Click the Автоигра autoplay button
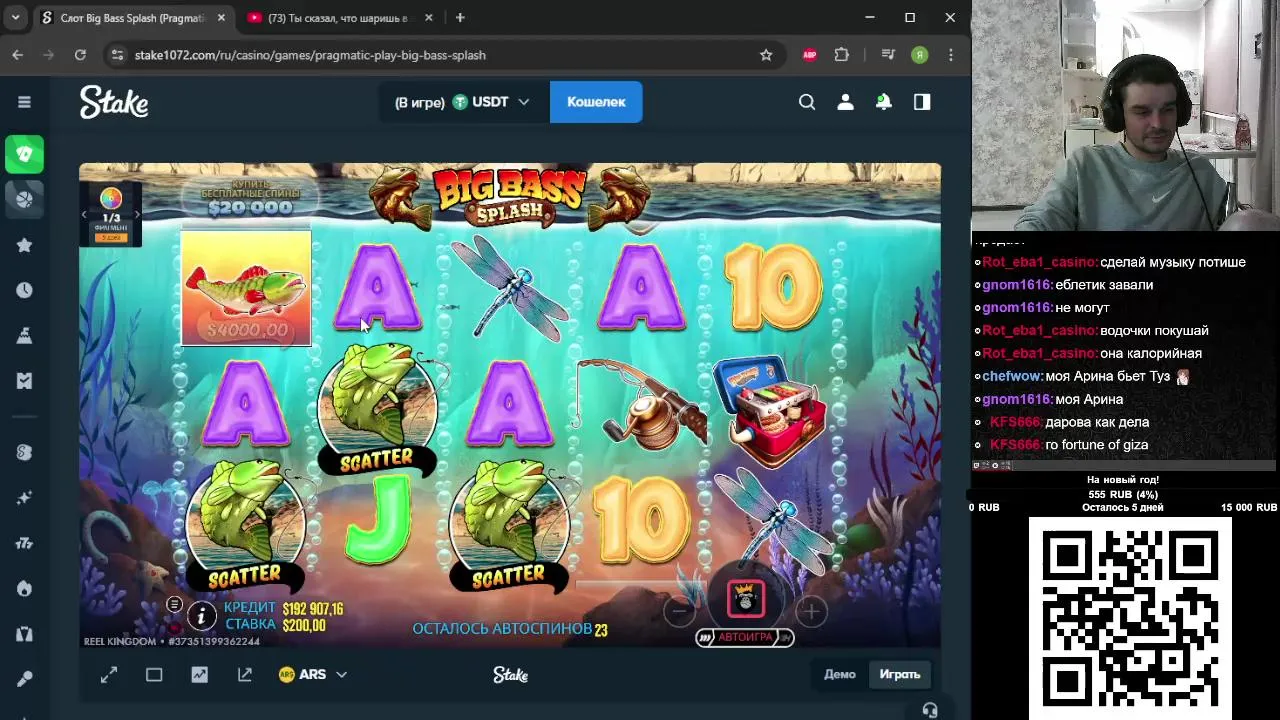The height and width of the screenshot is (720, 1280). (745, 637)
